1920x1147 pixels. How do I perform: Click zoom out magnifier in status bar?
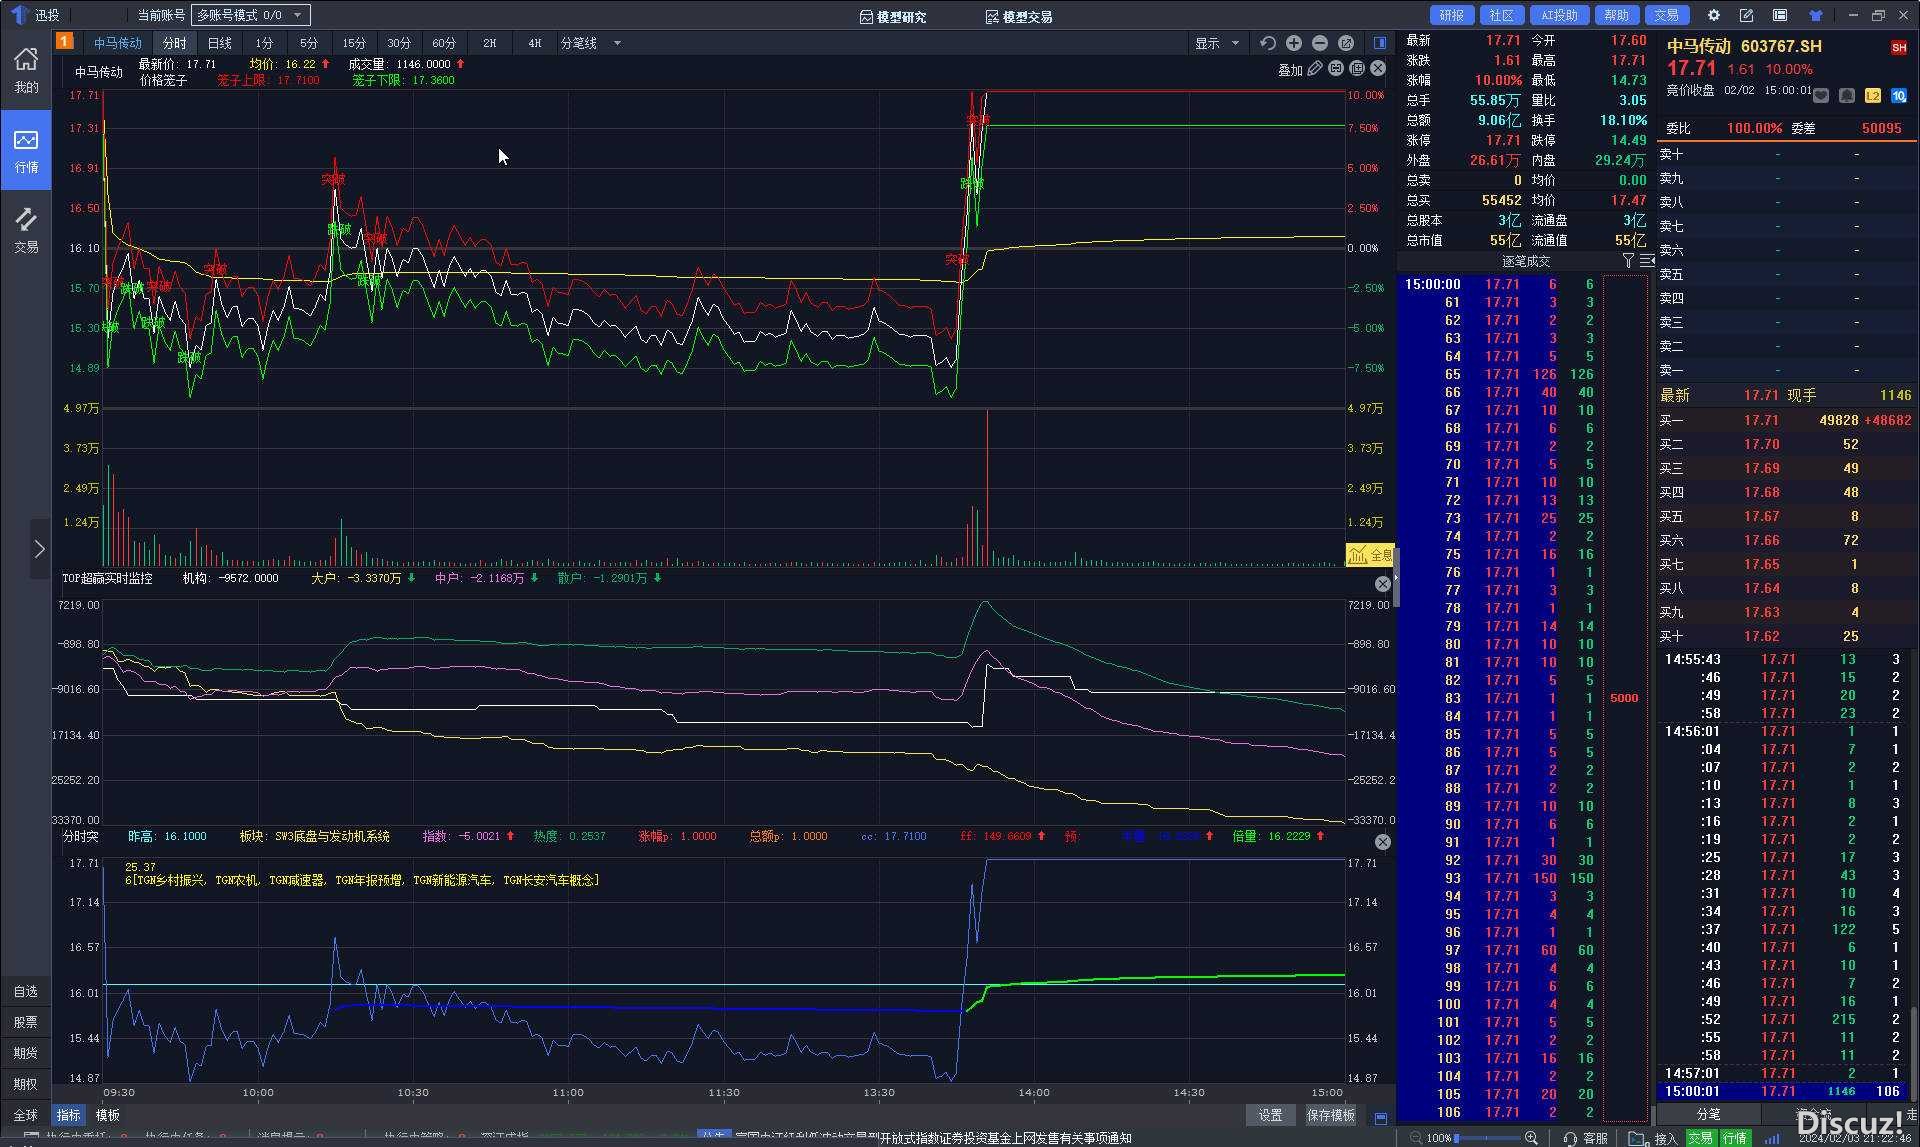pyautogui.click(x=1415, y=1138)
